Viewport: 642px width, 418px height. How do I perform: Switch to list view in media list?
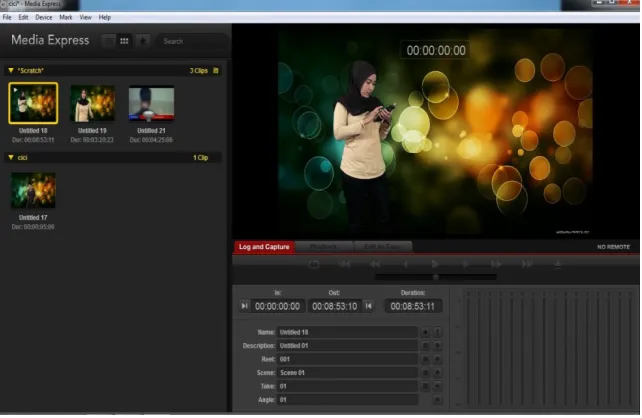(109, 41)
